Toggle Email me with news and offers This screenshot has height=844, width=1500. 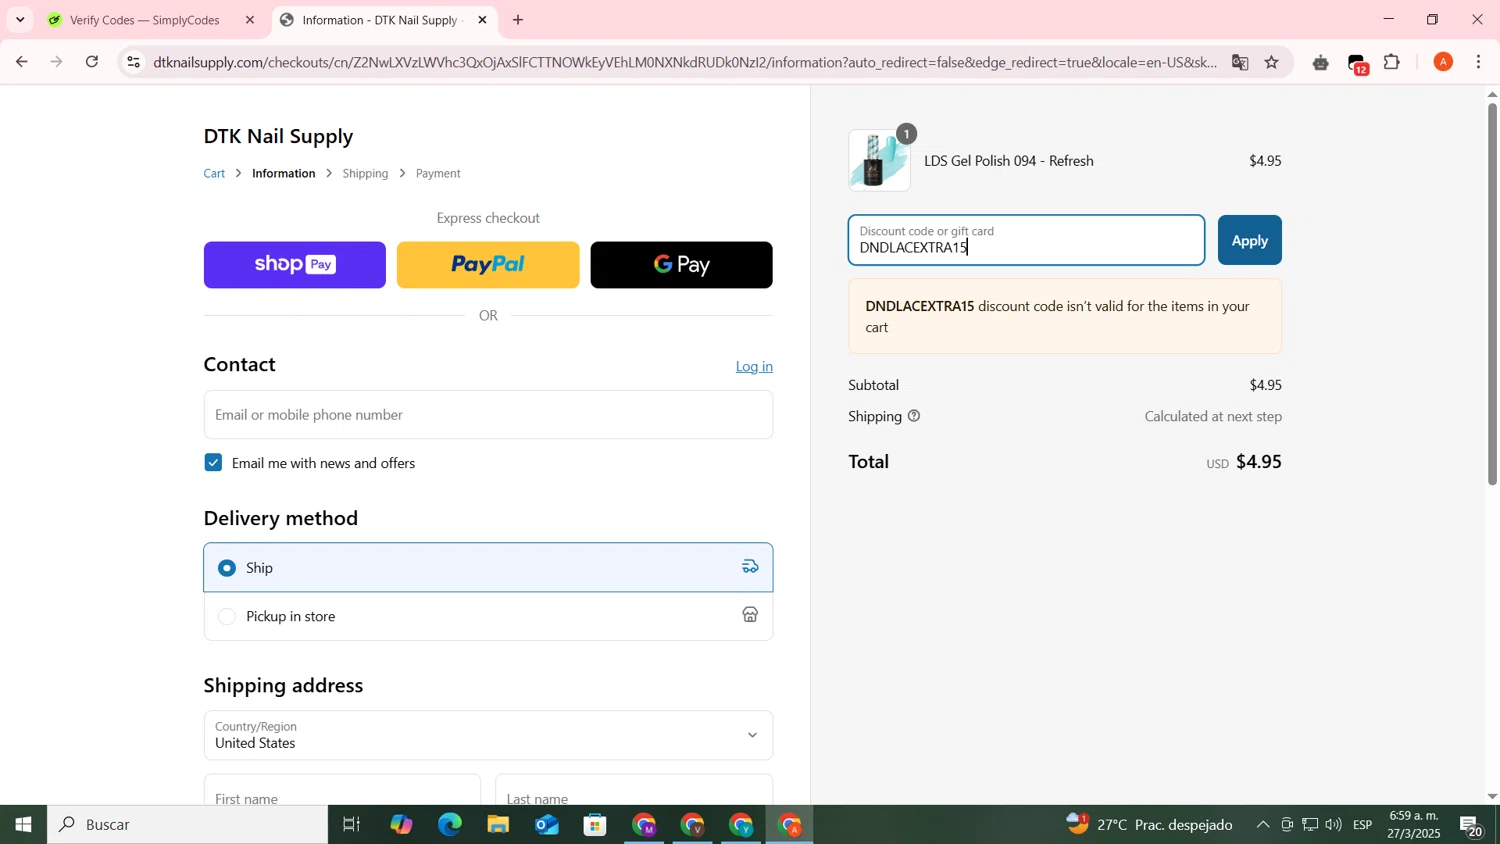tap(213, 462)
